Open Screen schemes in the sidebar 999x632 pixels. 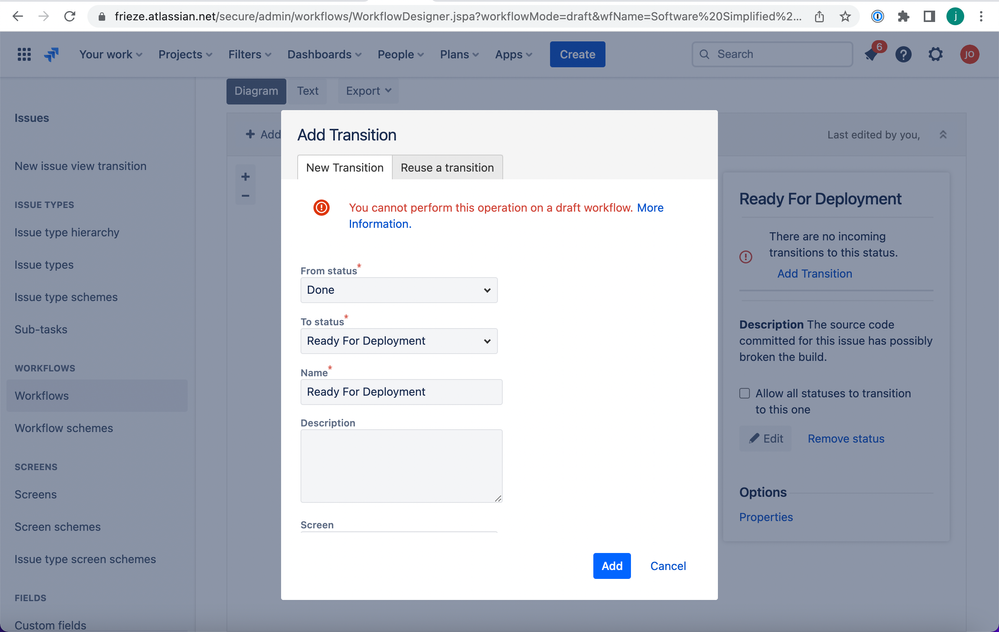[58, 527]
